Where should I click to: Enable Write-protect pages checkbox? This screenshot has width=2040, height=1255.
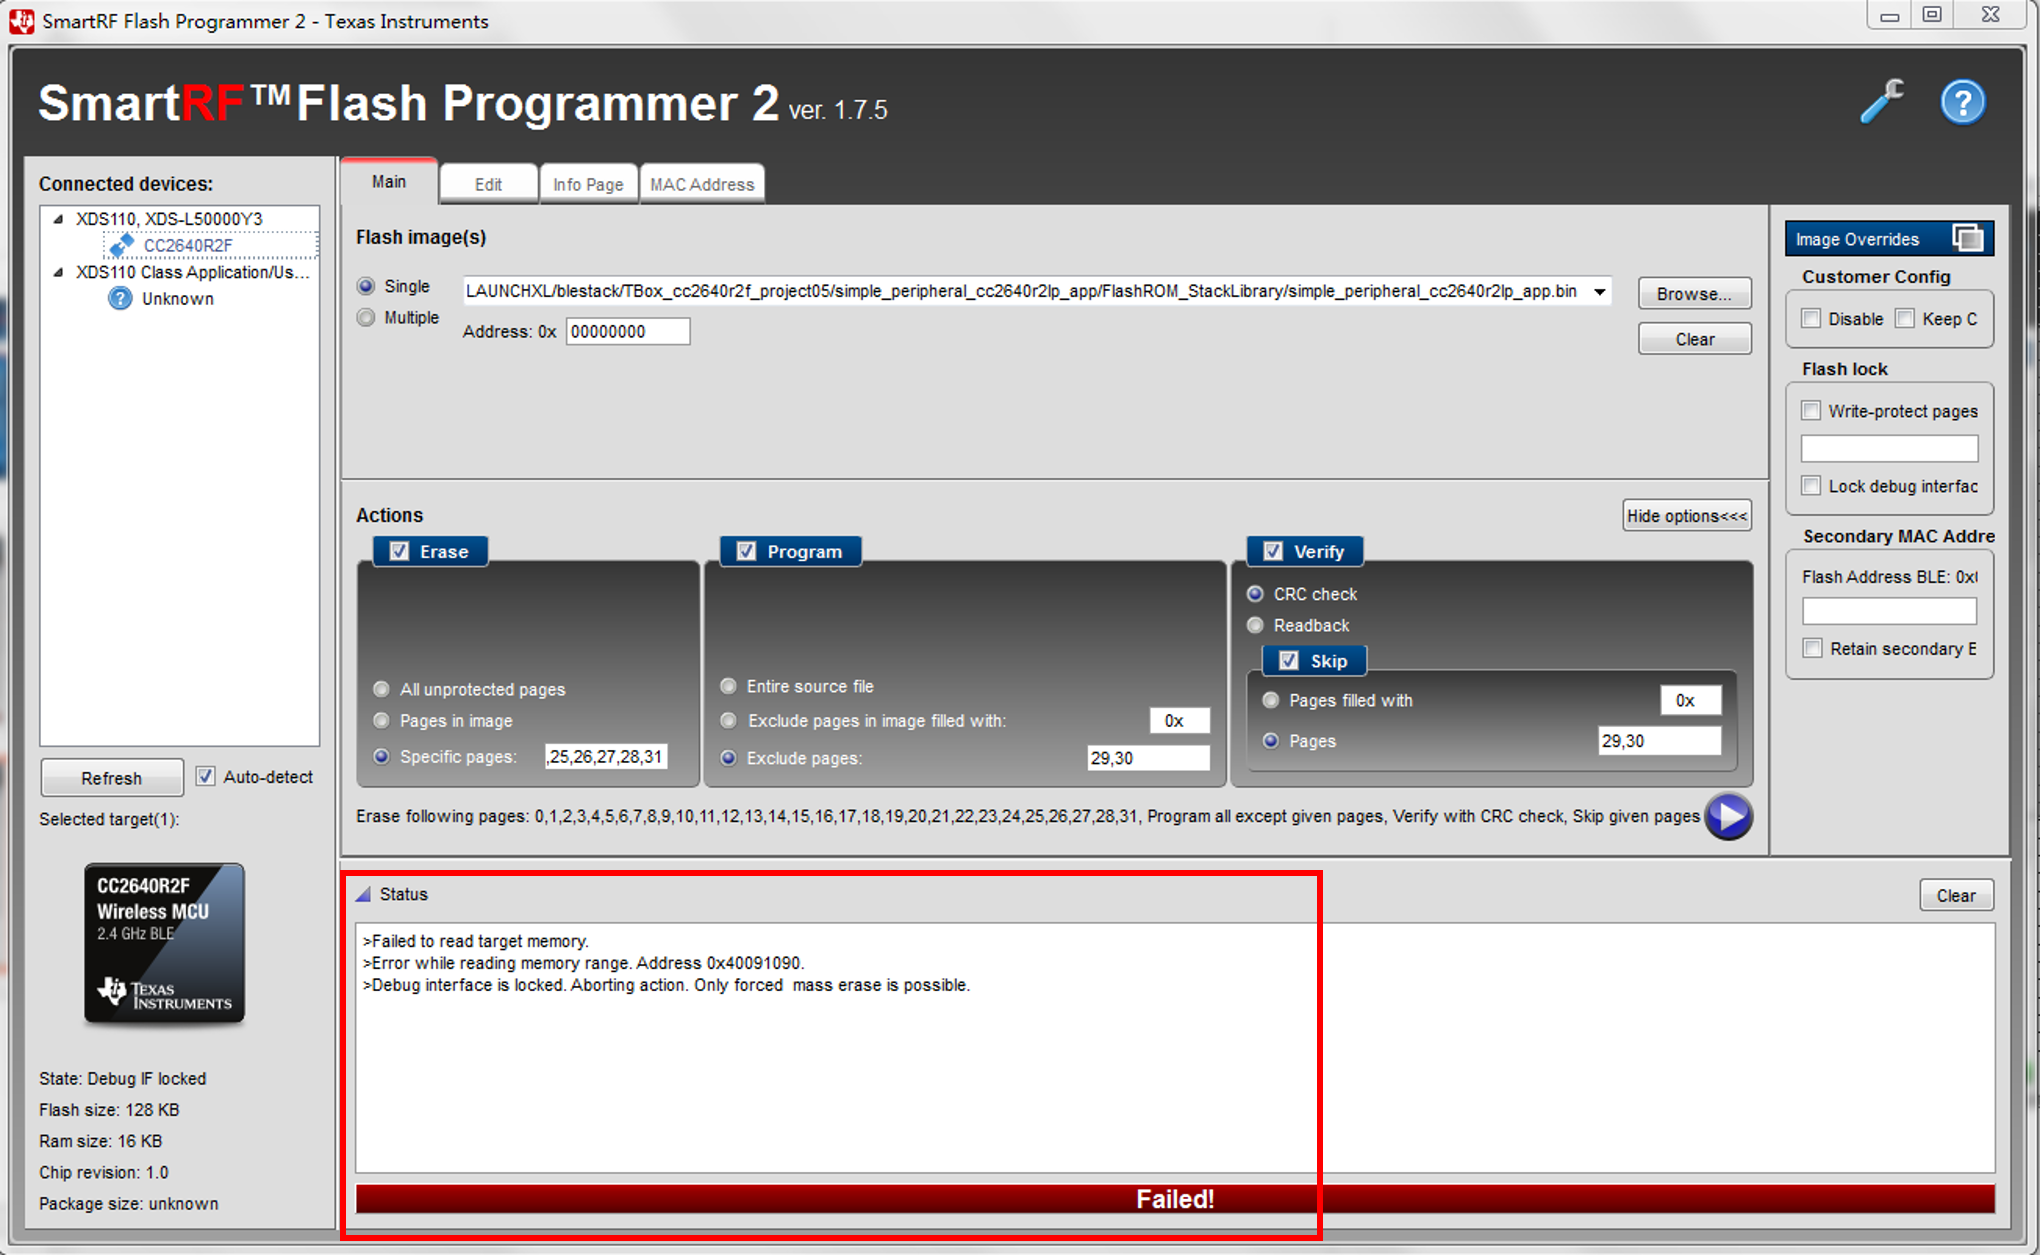(1811, 410)
